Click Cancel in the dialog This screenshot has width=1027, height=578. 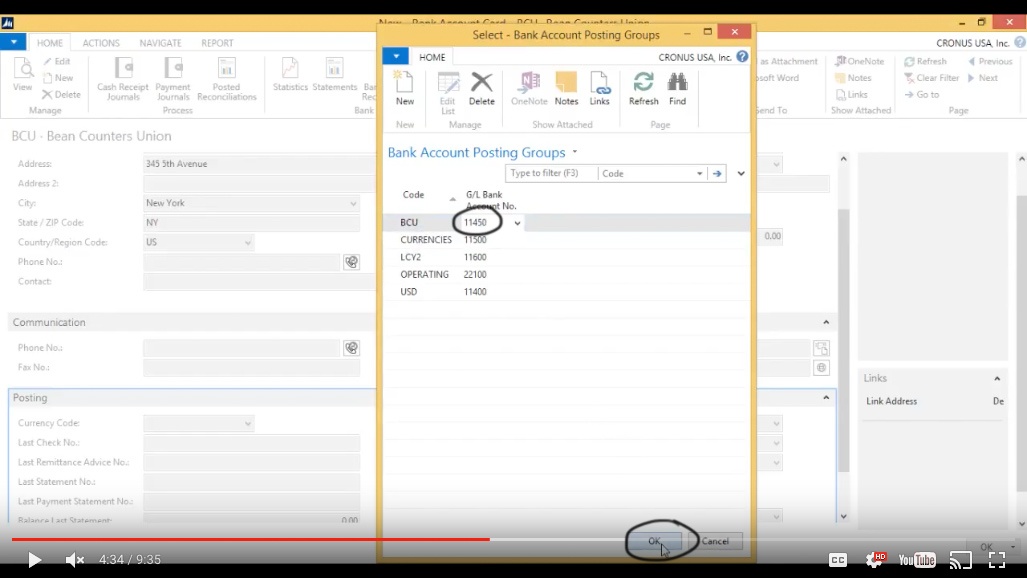[x=715, y=541]
